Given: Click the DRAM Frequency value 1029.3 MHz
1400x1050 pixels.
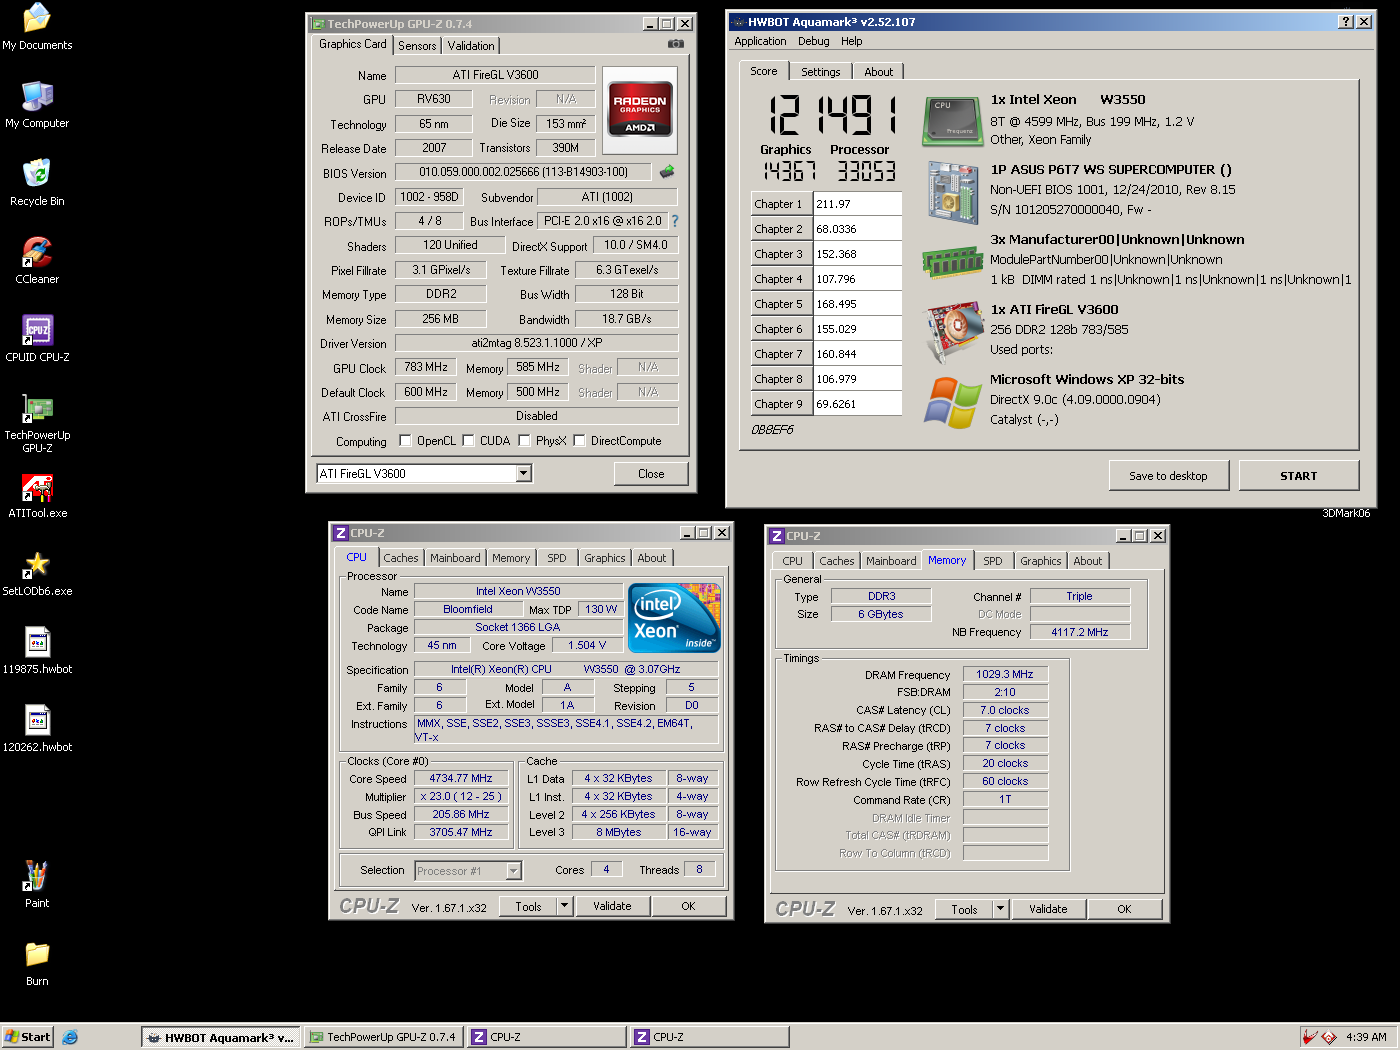Looking at the screenshot, I should (x=1005, y=674).
